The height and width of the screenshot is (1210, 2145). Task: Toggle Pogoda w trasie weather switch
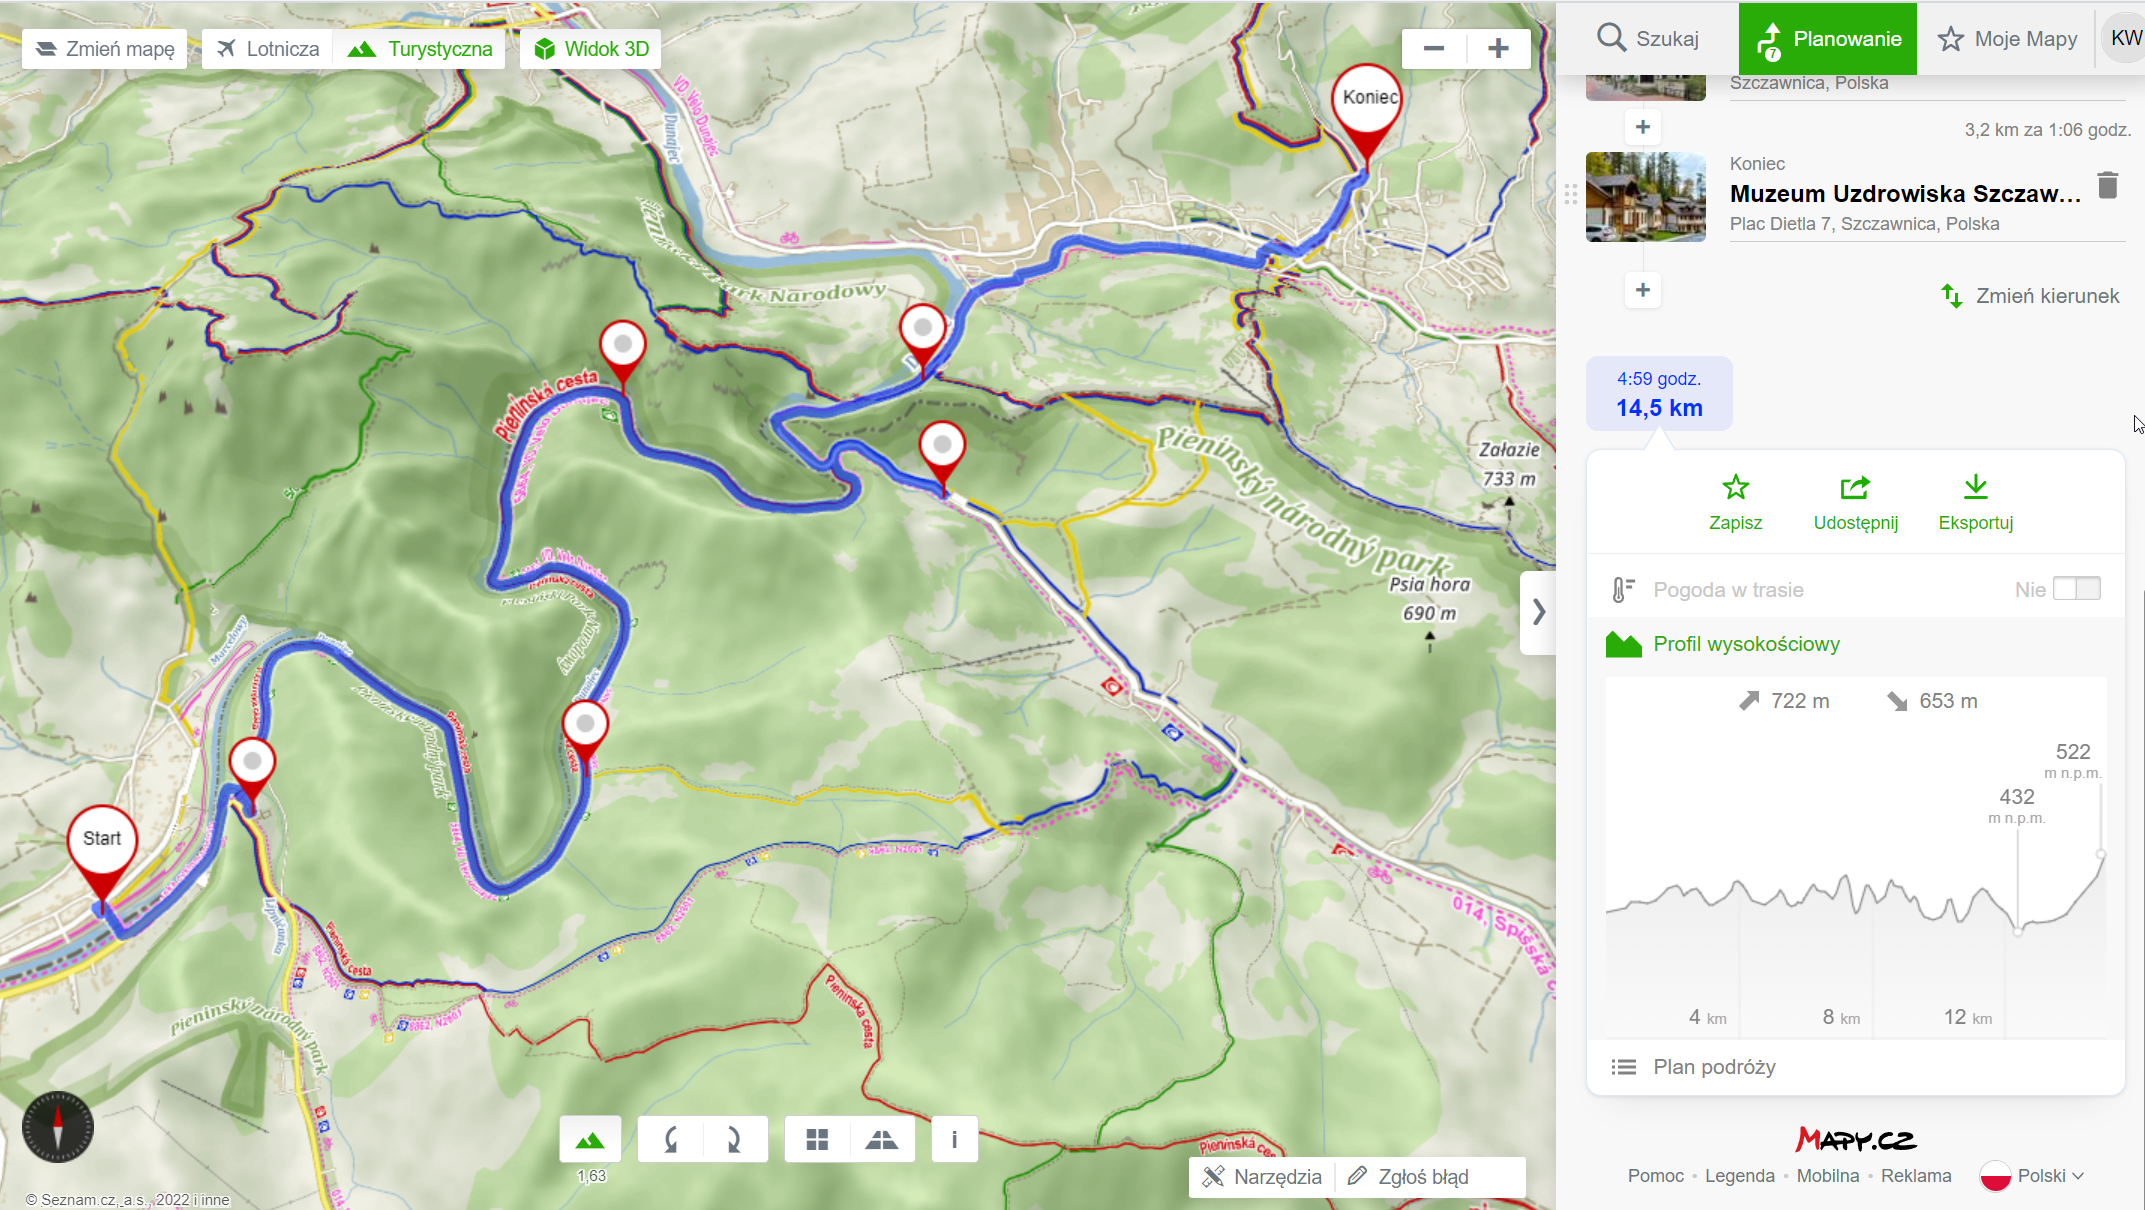click(x=2076, y=589)
